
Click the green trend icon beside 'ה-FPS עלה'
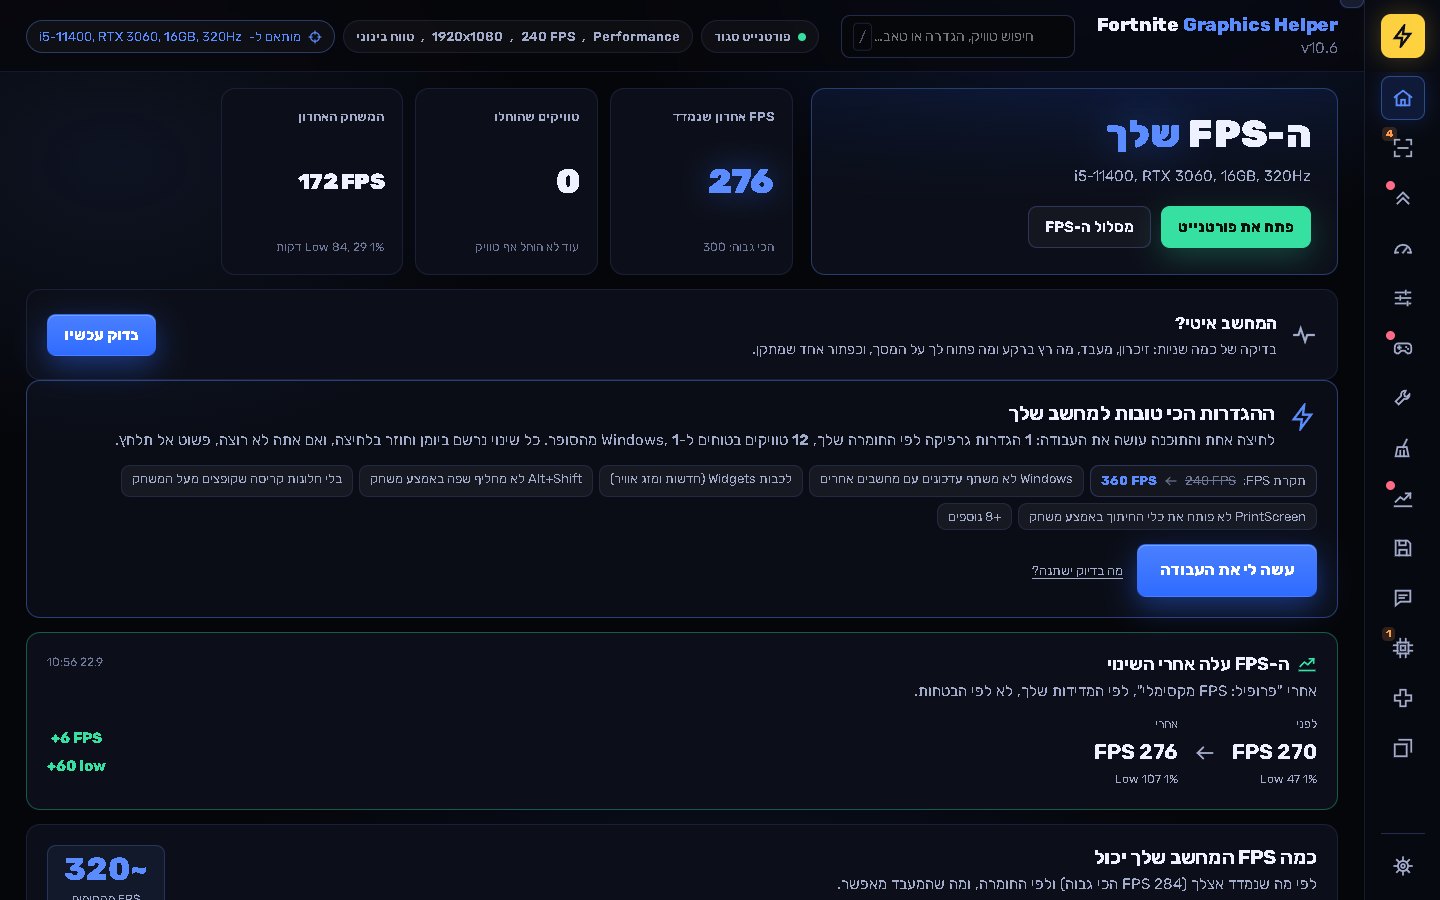1307,664
